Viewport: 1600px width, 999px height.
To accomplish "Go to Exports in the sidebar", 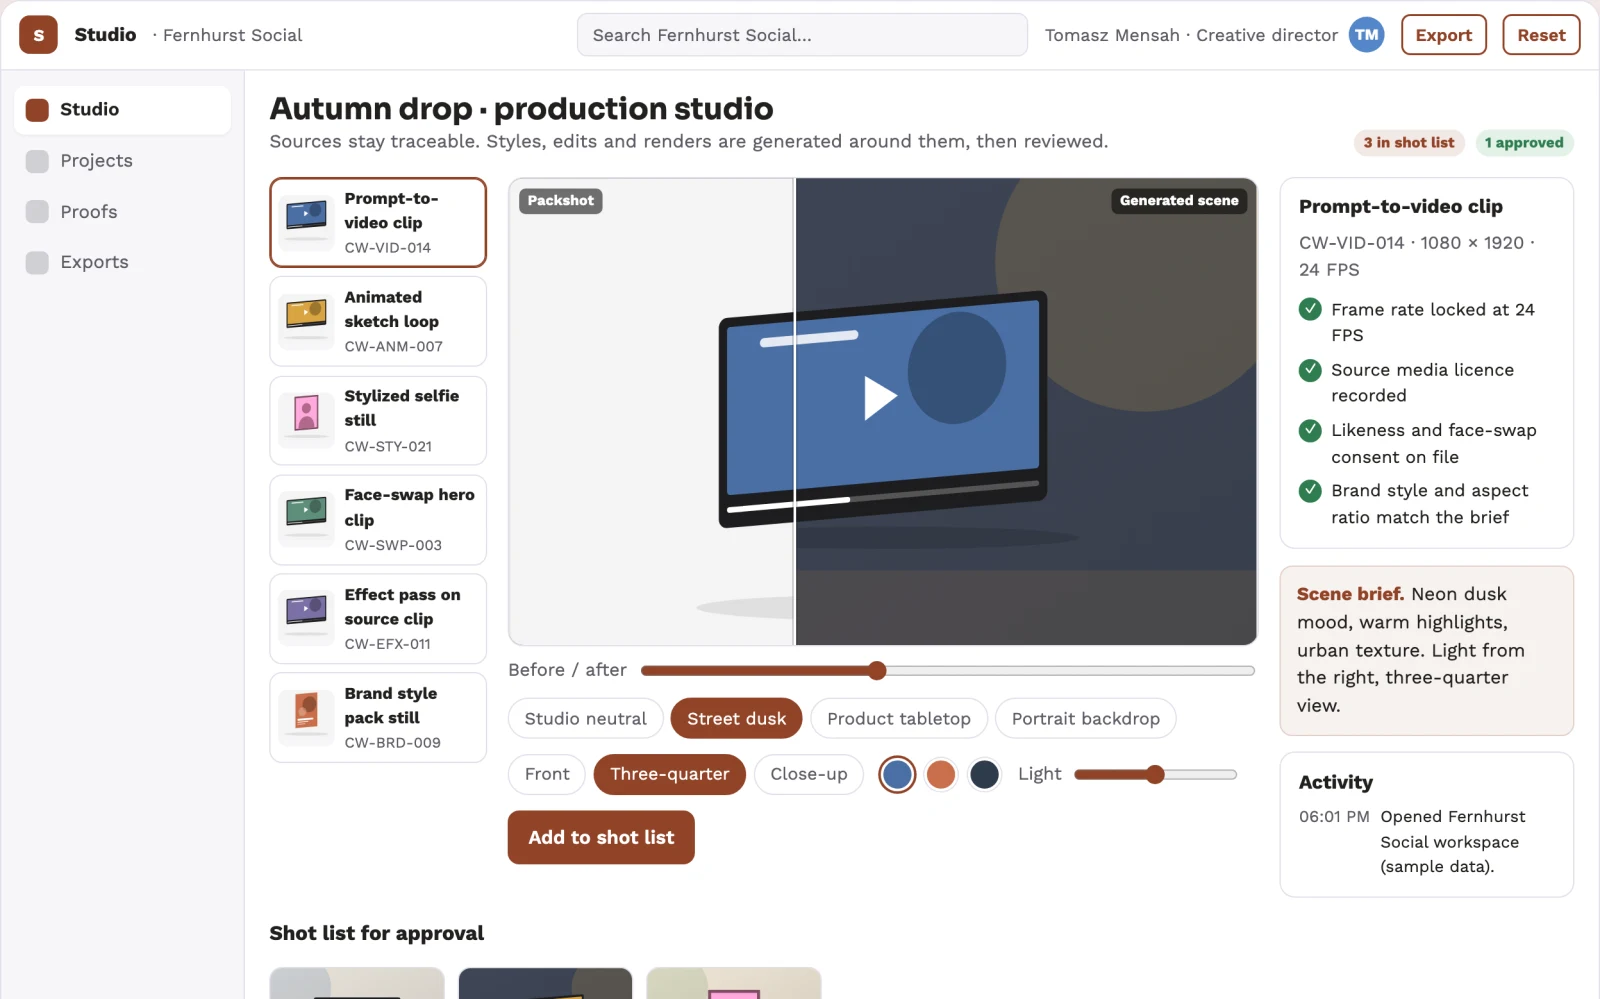I will [122, 262].
